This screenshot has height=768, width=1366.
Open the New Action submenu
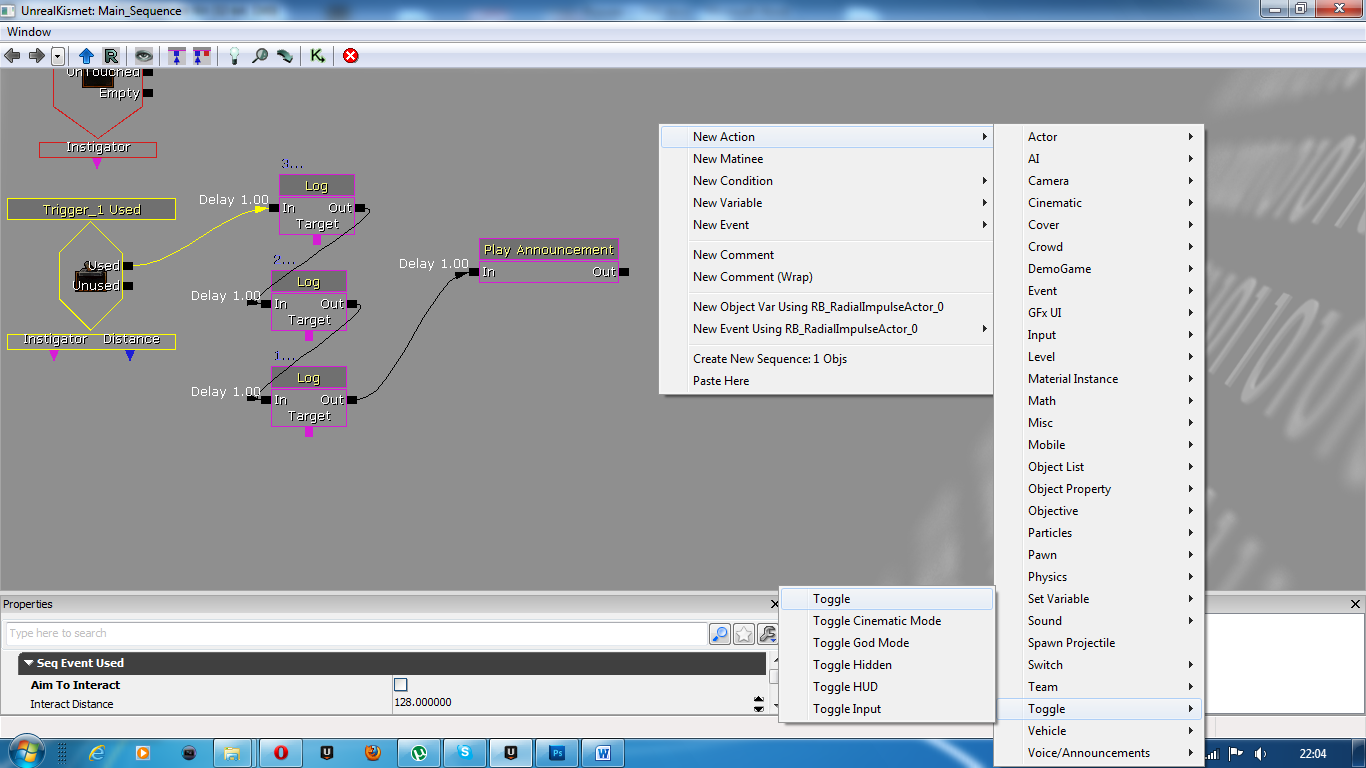tap(826, 137)
